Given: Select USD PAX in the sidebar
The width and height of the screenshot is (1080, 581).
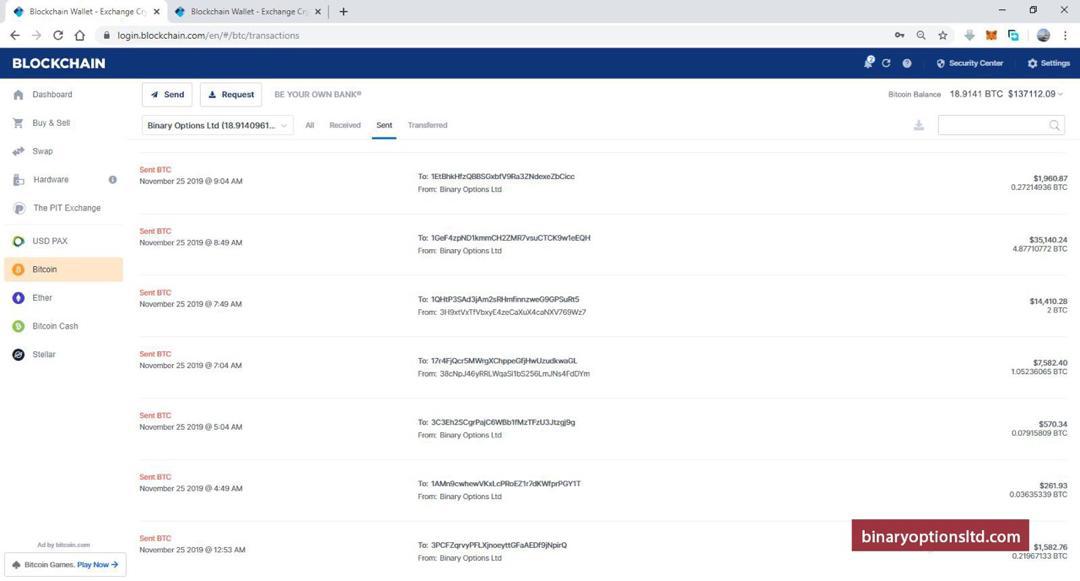Looking at the screenshot, I should point(63,241).
